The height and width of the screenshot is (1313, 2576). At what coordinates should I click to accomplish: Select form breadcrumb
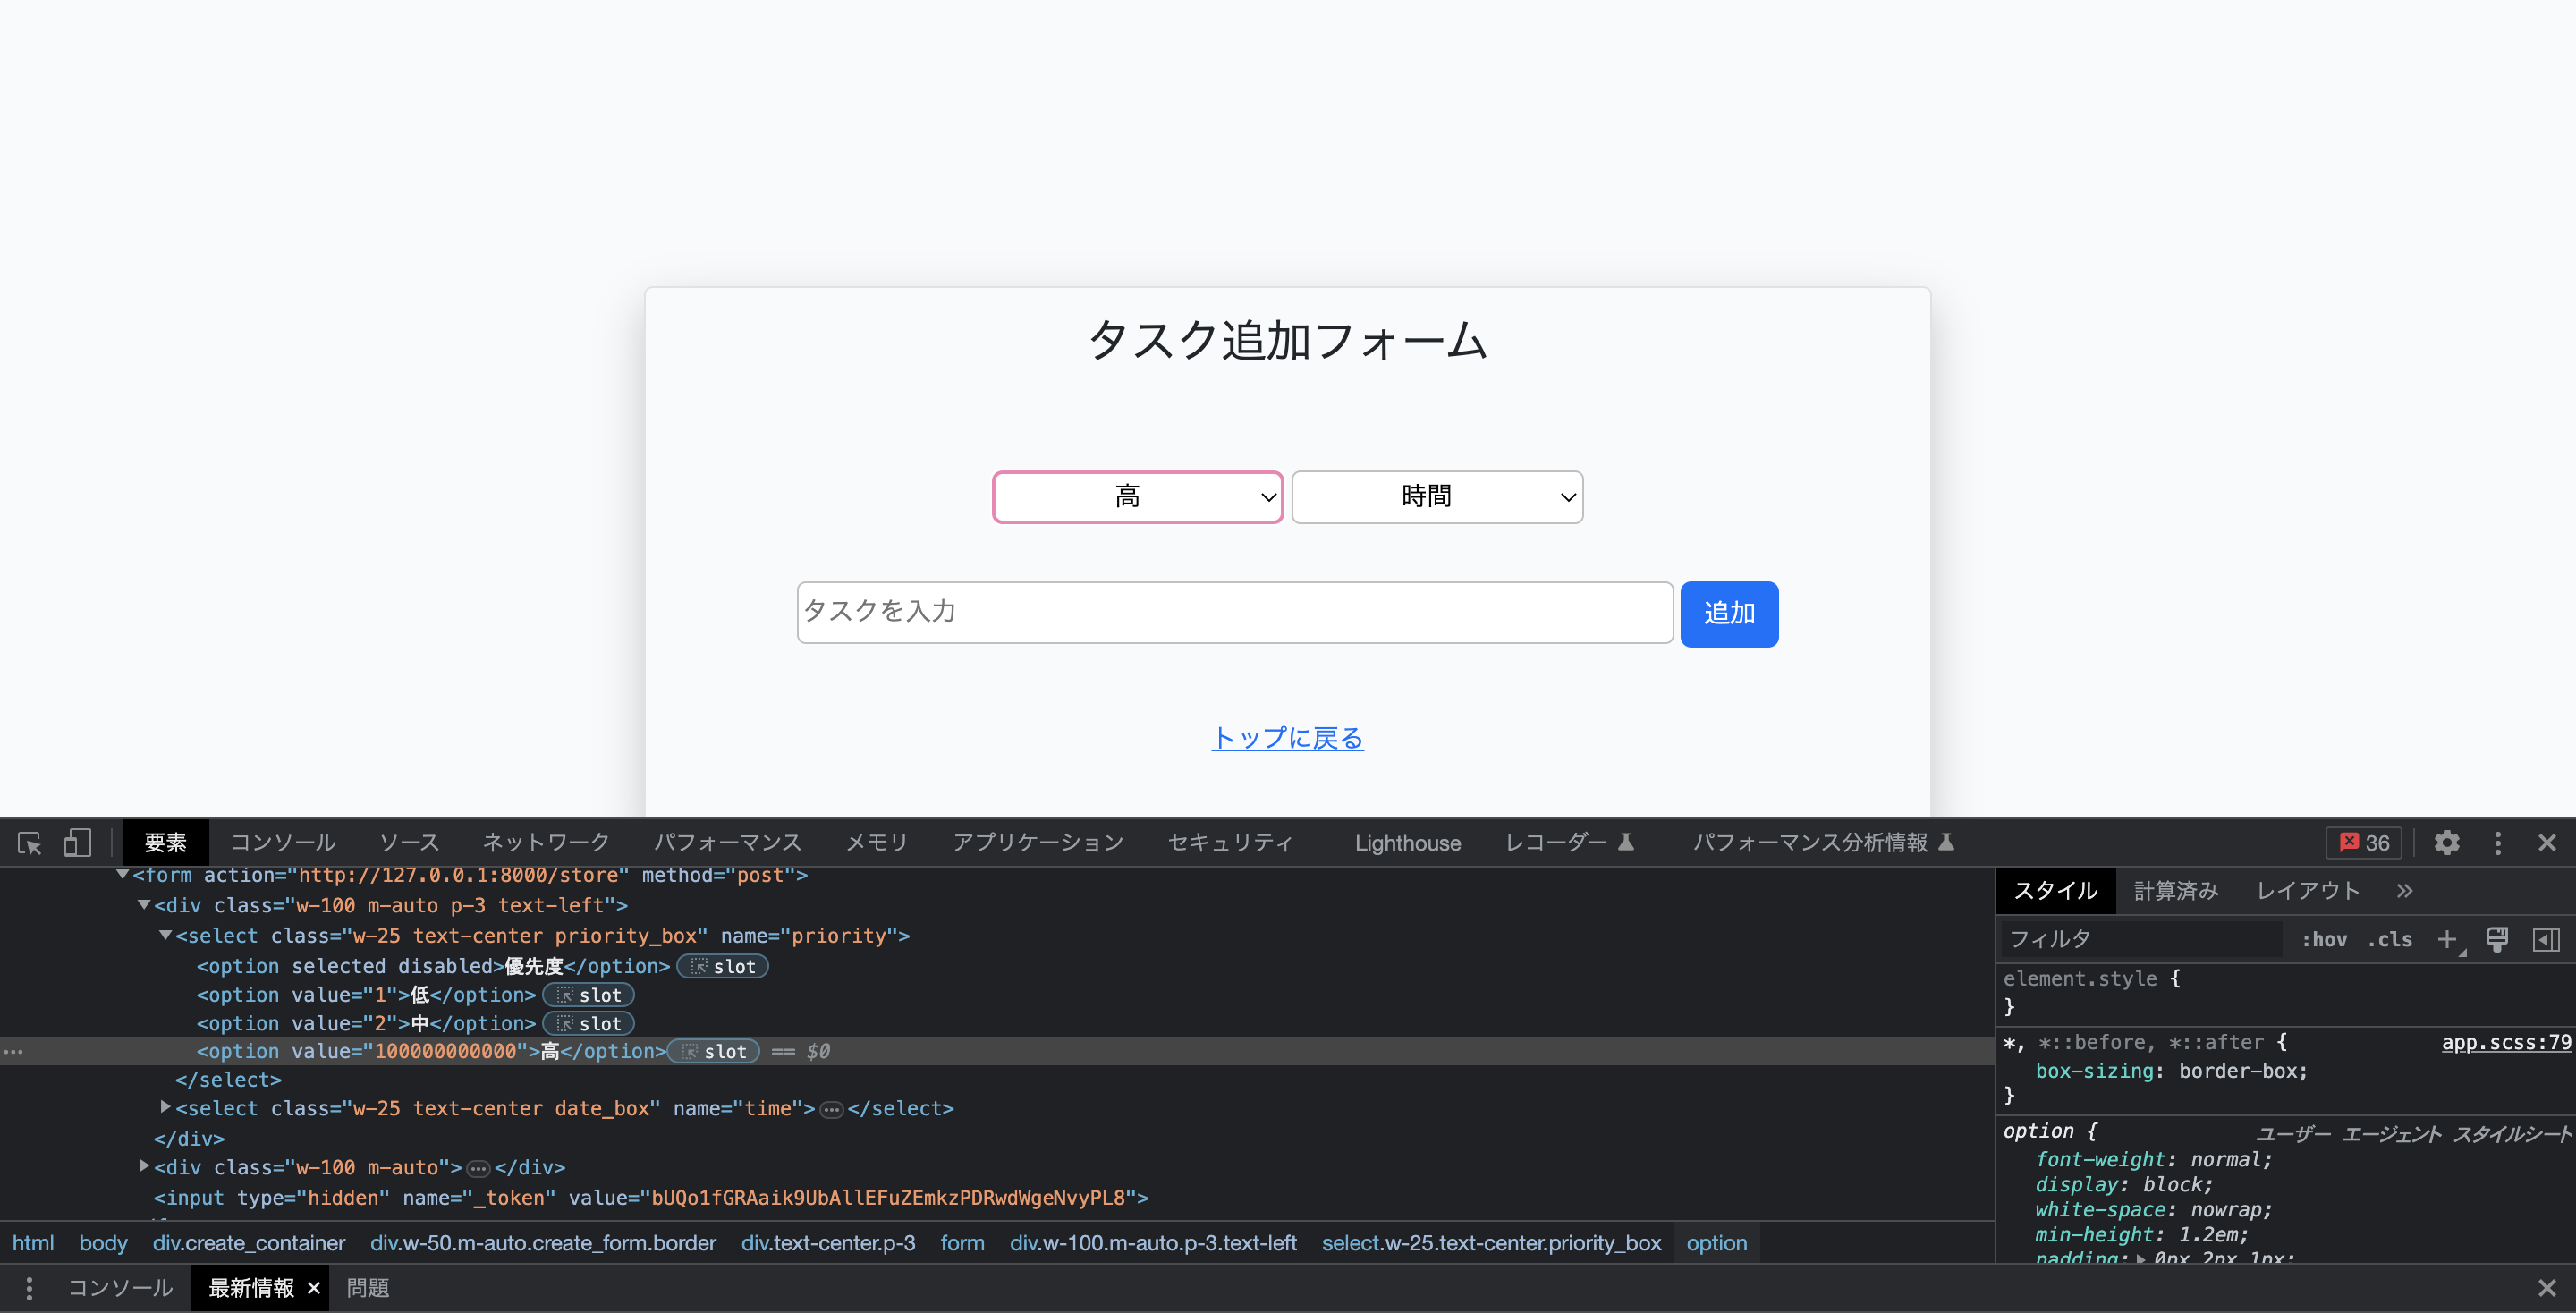click(962, 1243)
